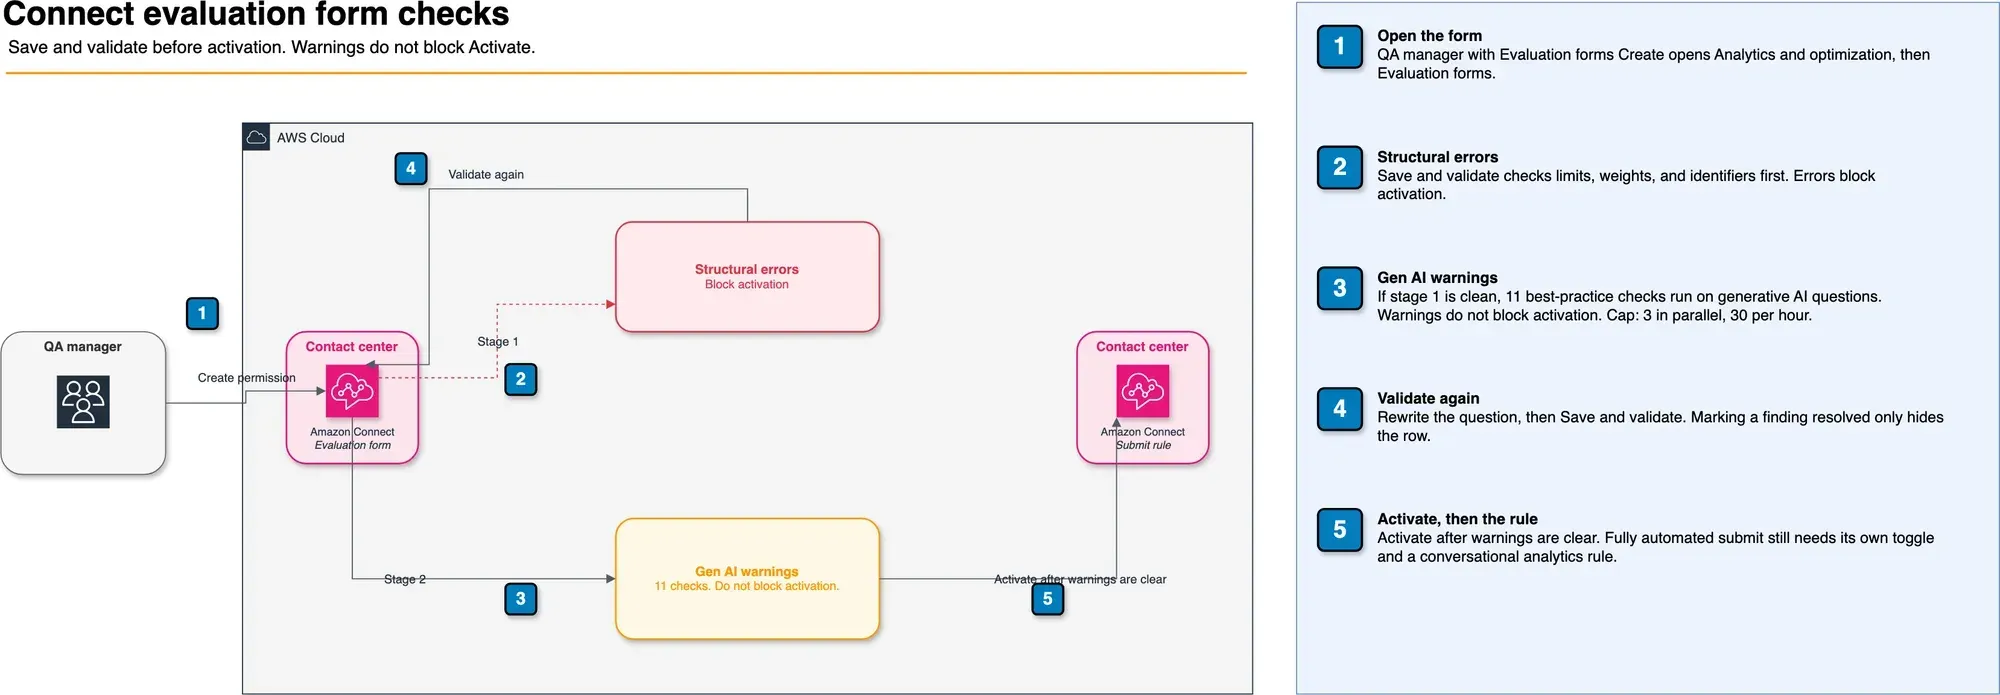
Task: Click the QA manager users icon
Action: (83, 402)
